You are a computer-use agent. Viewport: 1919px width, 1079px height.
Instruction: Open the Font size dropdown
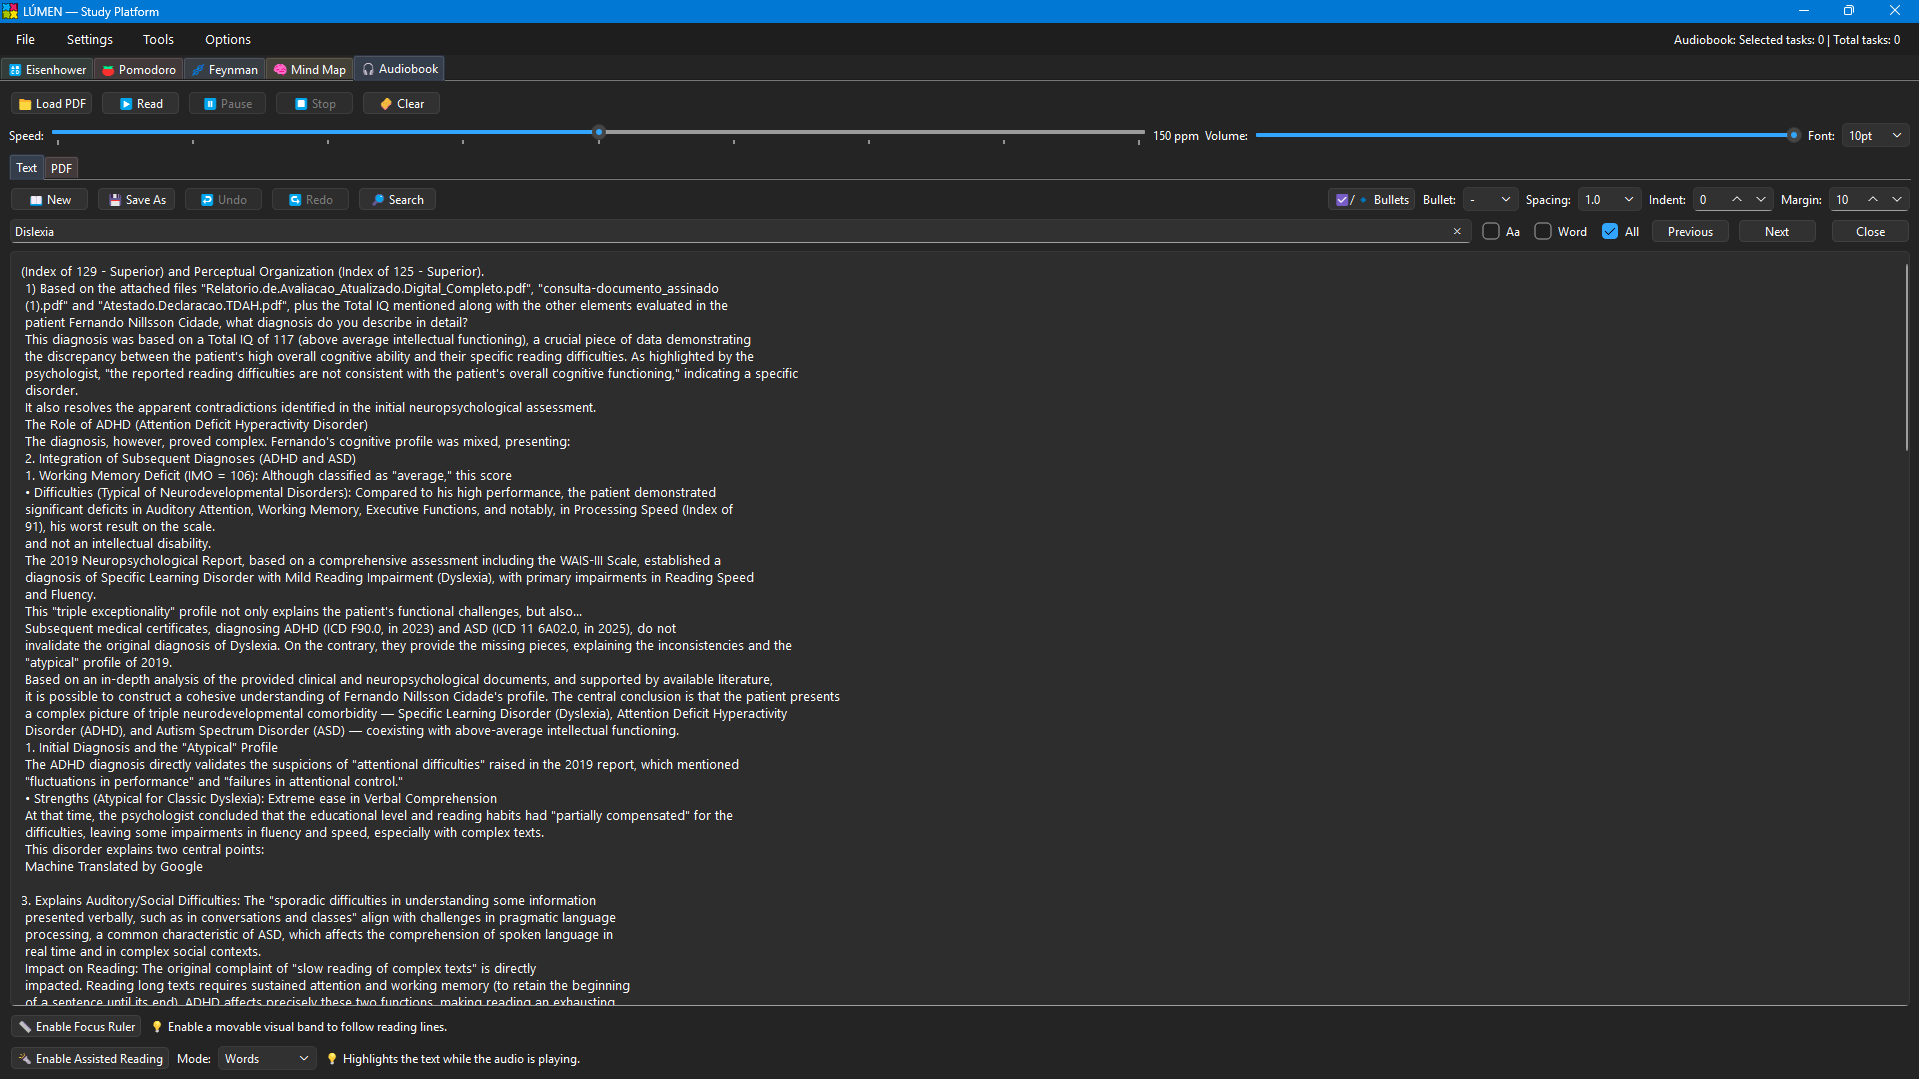(x=1875, y=136)
